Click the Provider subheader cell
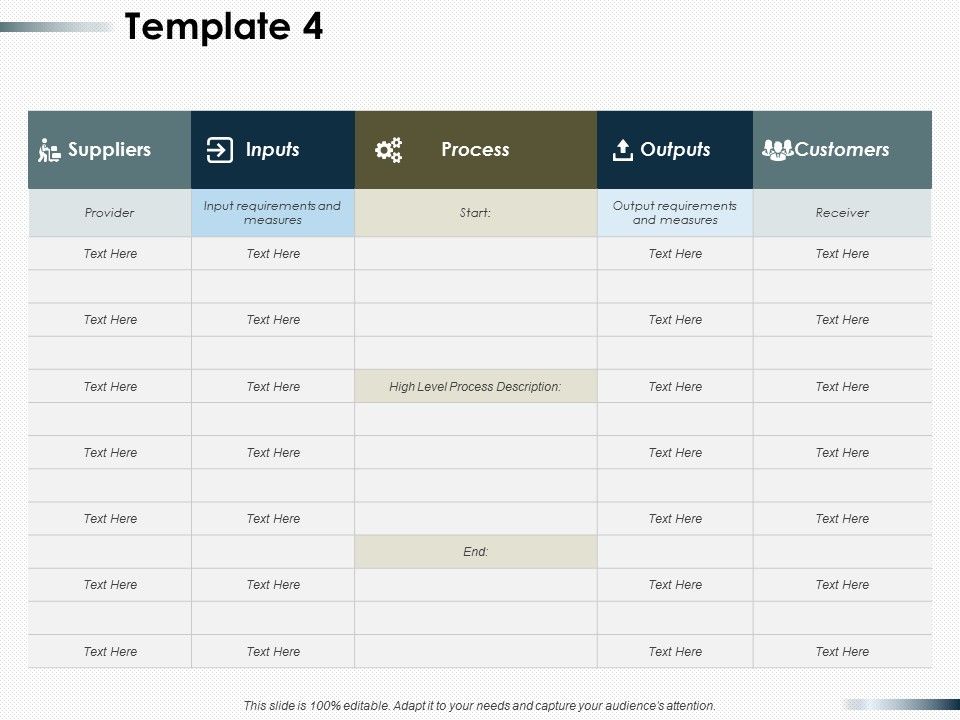The width and height of the screenshot is (960, 720). (x=110, y=213)
